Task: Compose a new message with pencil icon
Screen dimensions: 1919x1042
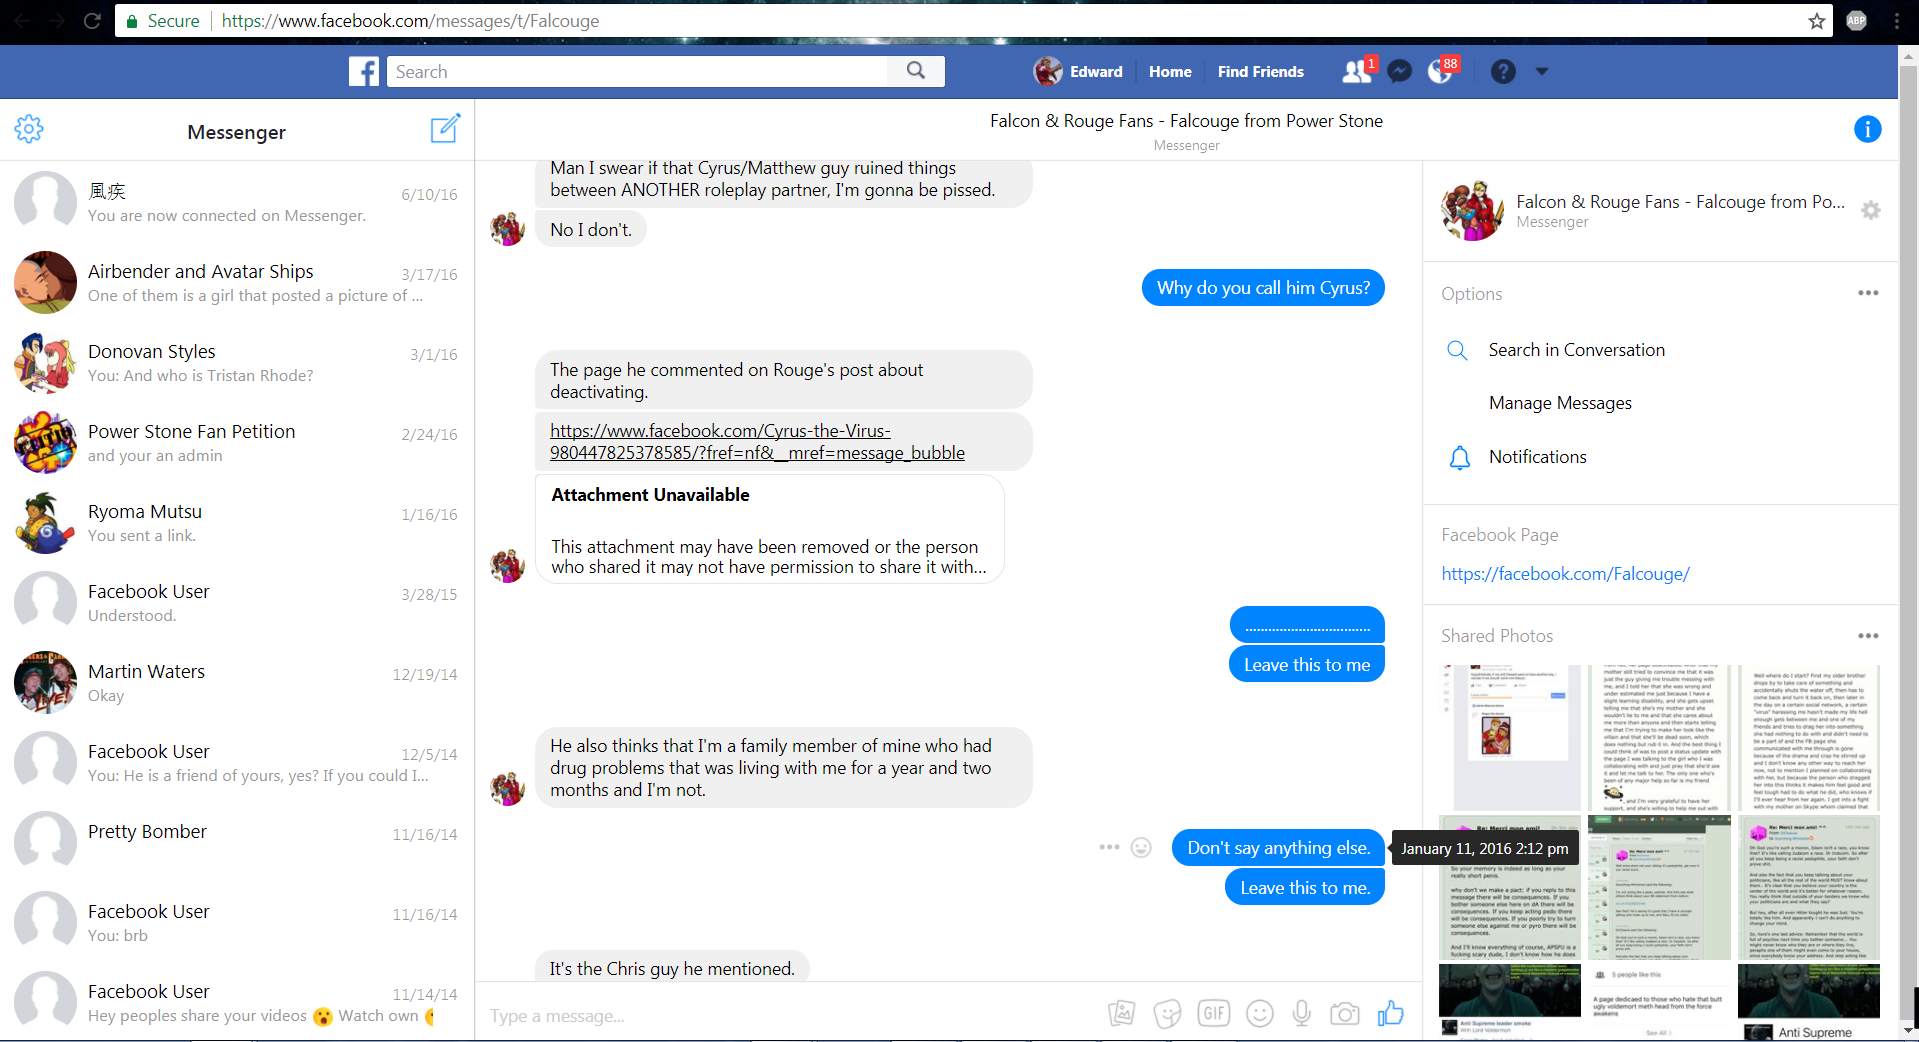Action: (445, 128)
